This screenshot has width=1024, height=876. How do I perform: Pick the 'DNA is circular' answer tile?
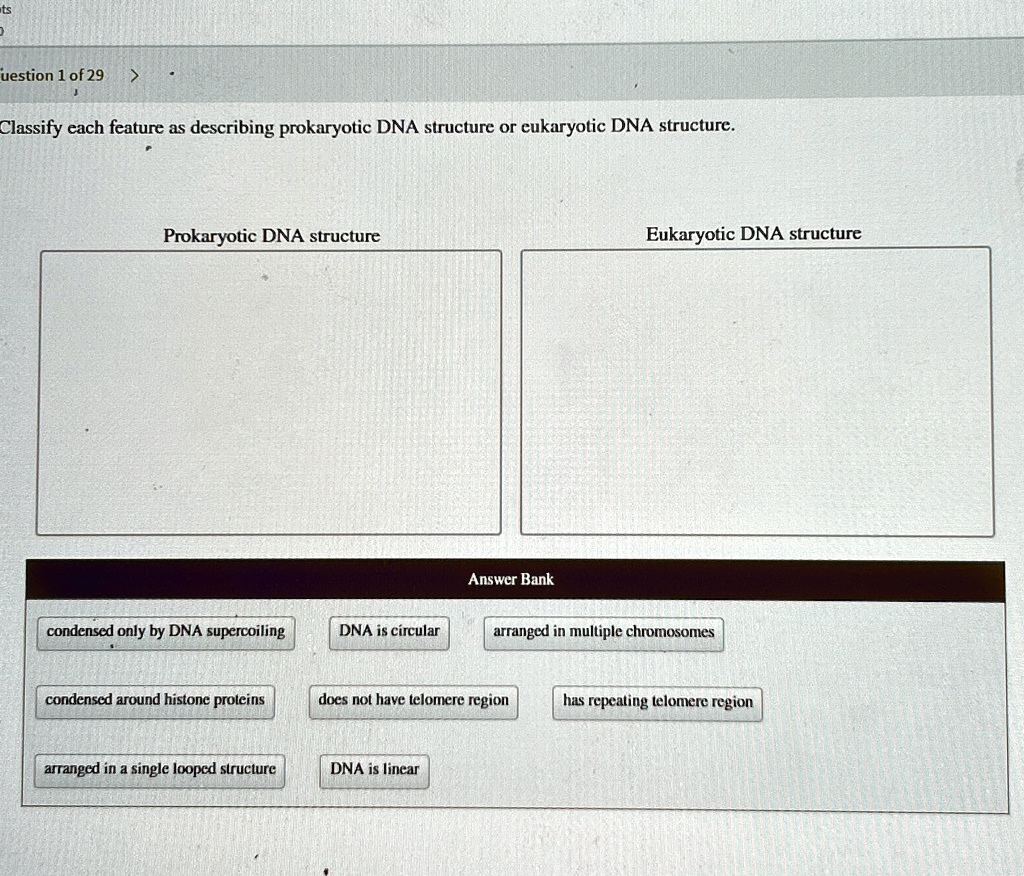pos(389,632)
